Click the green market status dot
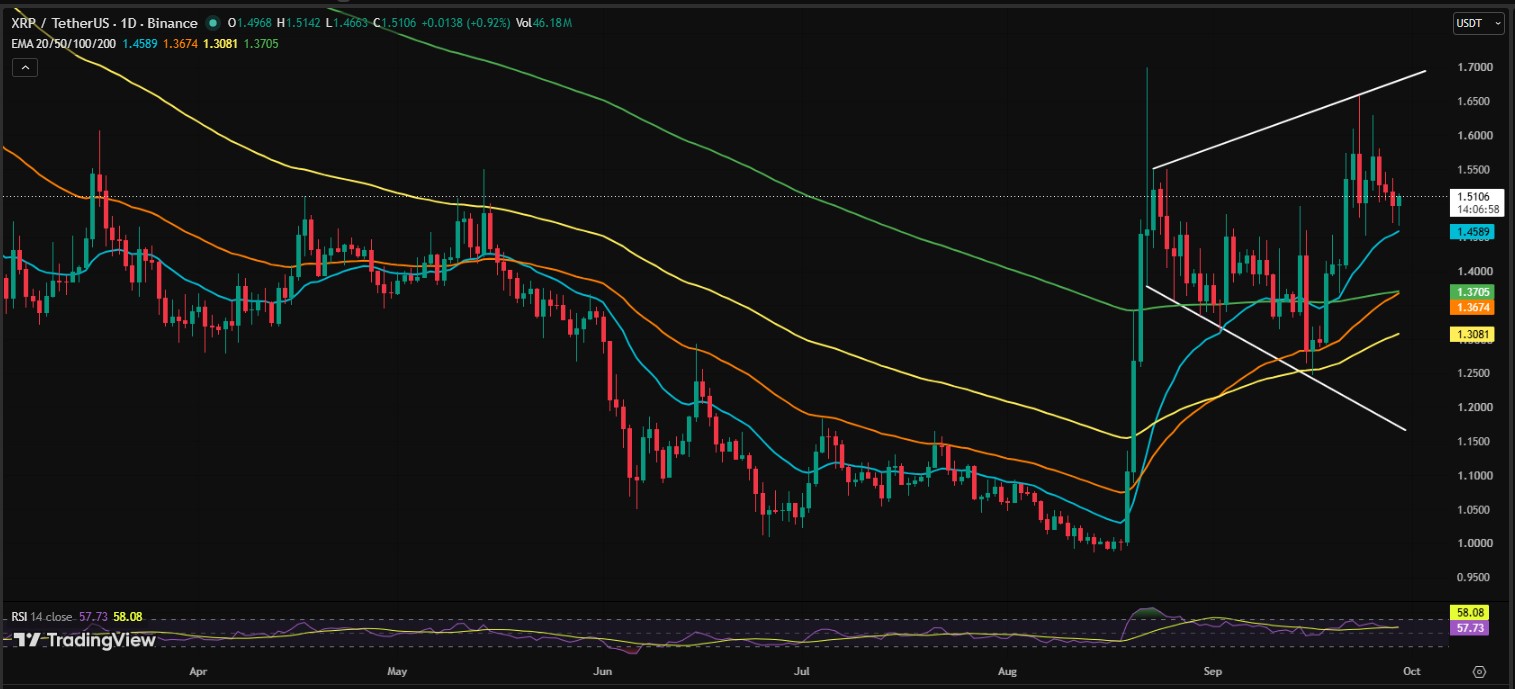Screen dimensions: 1515x689 click(x=213, y=23)
